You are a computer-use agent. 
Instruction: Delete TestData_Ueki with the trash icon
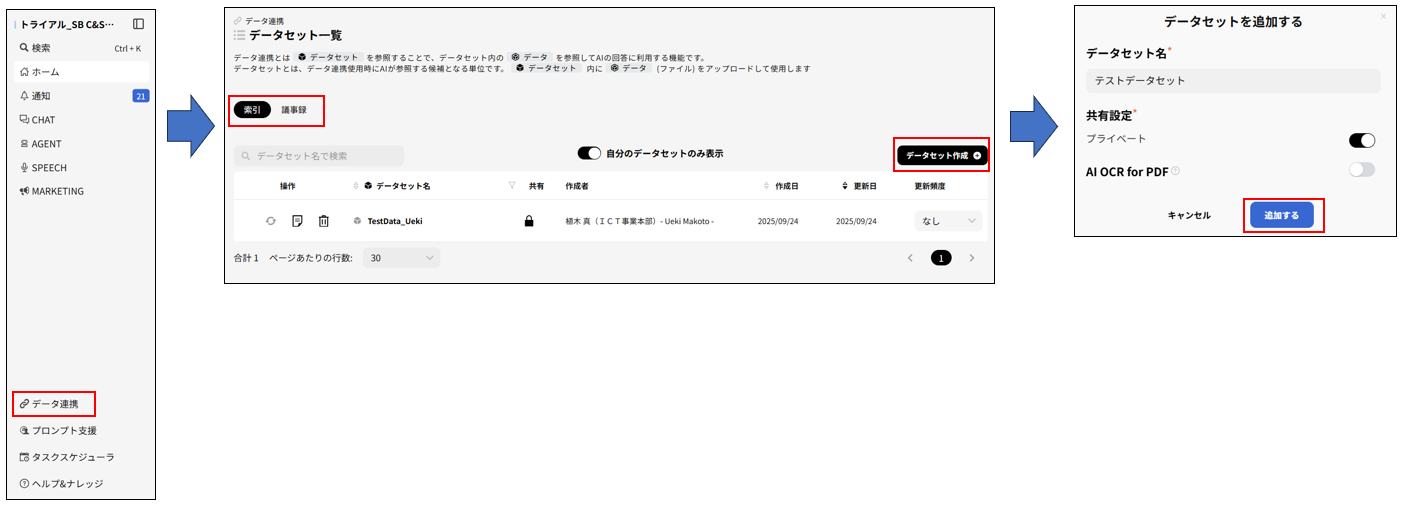click(x=323, y=221)
